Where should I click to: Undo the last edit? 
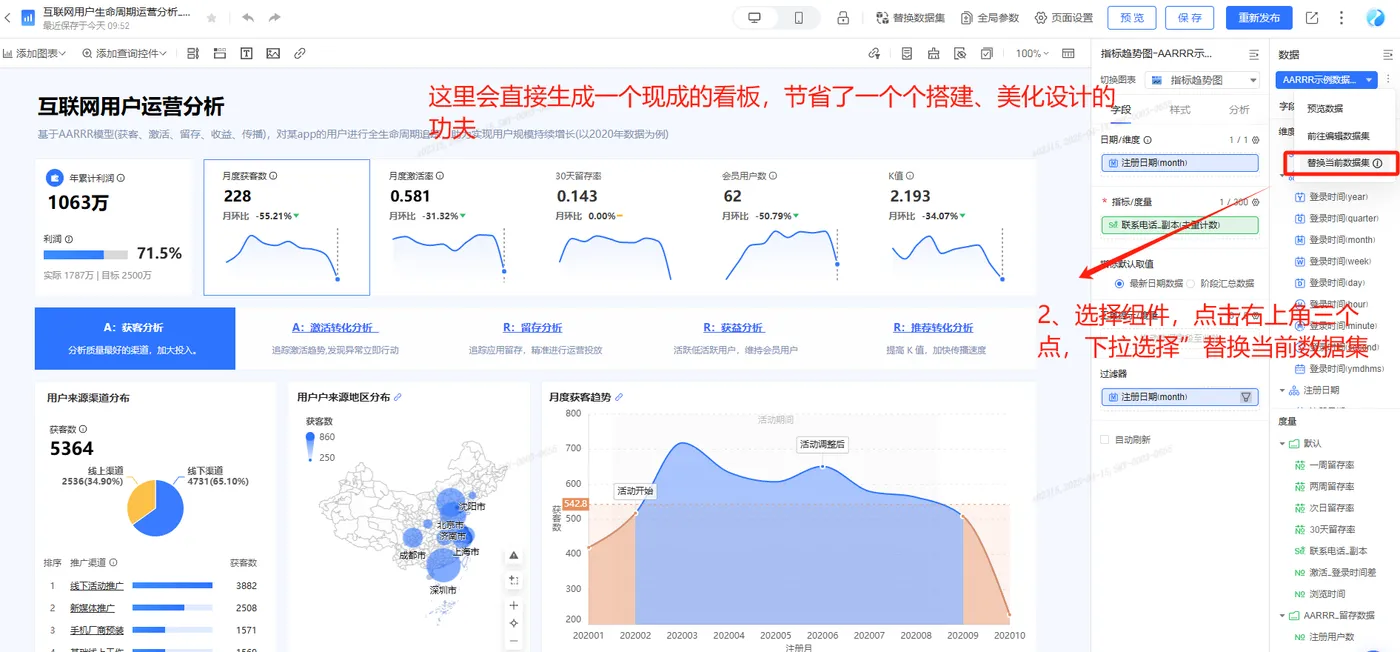[x=248, y=18]
